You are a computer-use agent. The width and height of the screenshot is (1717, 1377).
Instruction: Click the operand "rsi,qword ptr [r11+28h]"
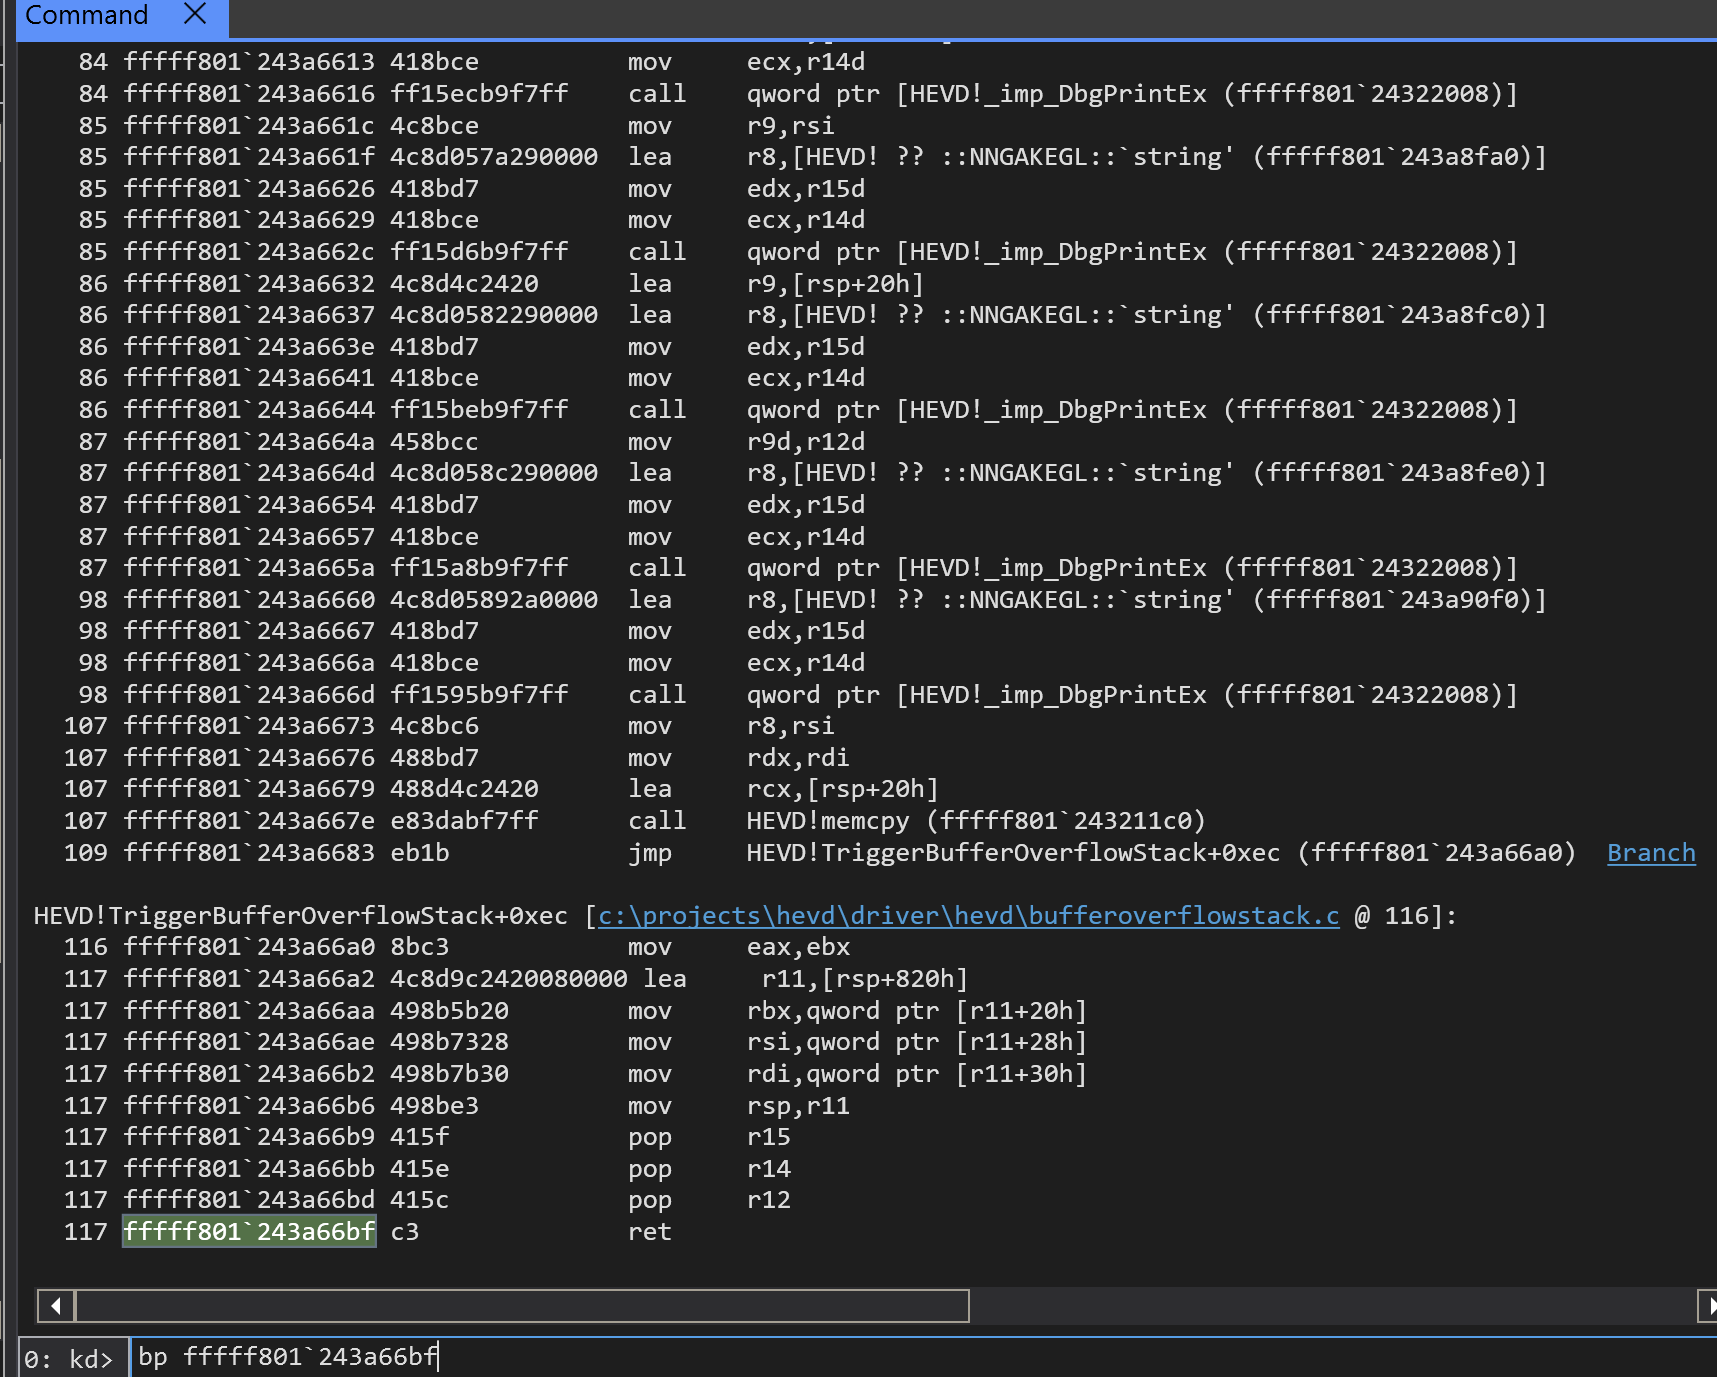click(916, 1042)
